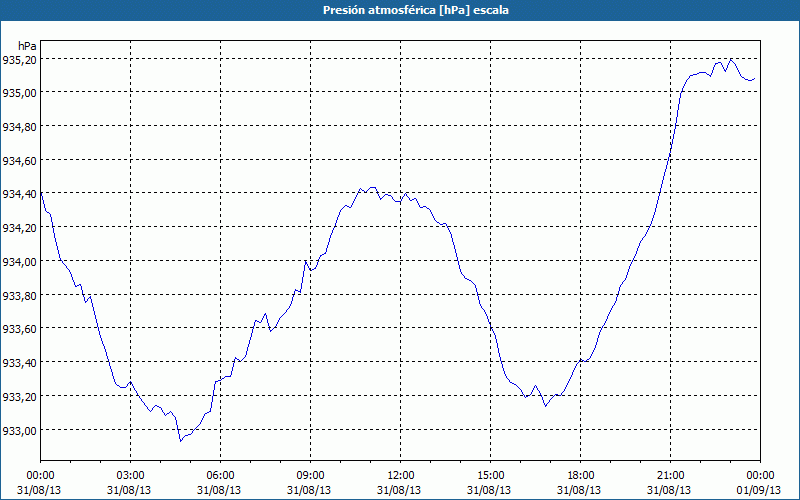Image resolution: width=800 pixels, height=500 pixels.
Task: Select the 21:00 time axis label
Action: (670, 476)
